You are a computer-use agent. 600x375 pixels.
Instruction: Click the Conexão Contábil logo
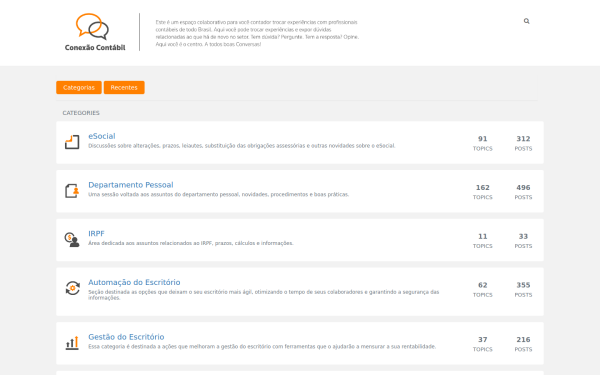[x=95, y=32]
